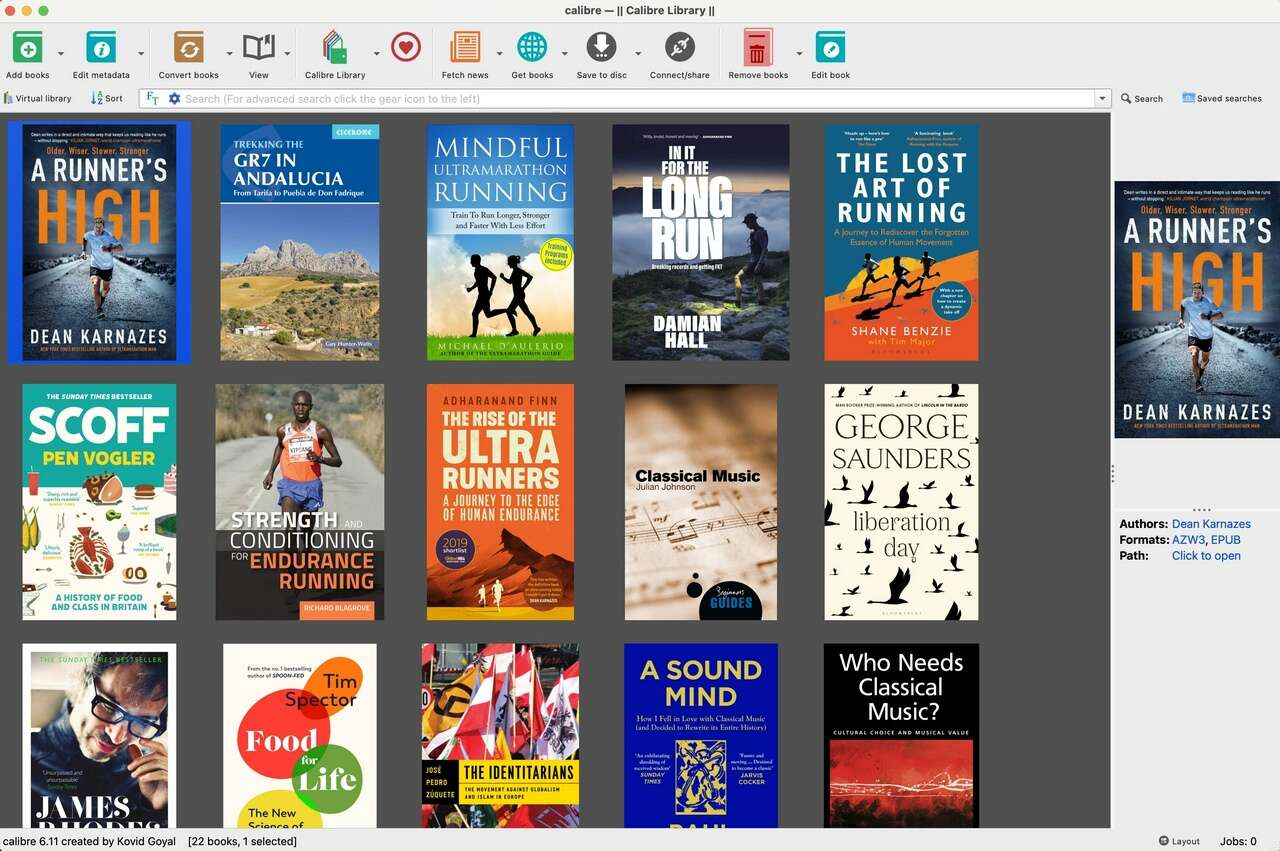The height and width of the screenshot is (851, 1280).
Task: Expand the Fetch news dropdown arrow
Action: [x=499, y=54]
